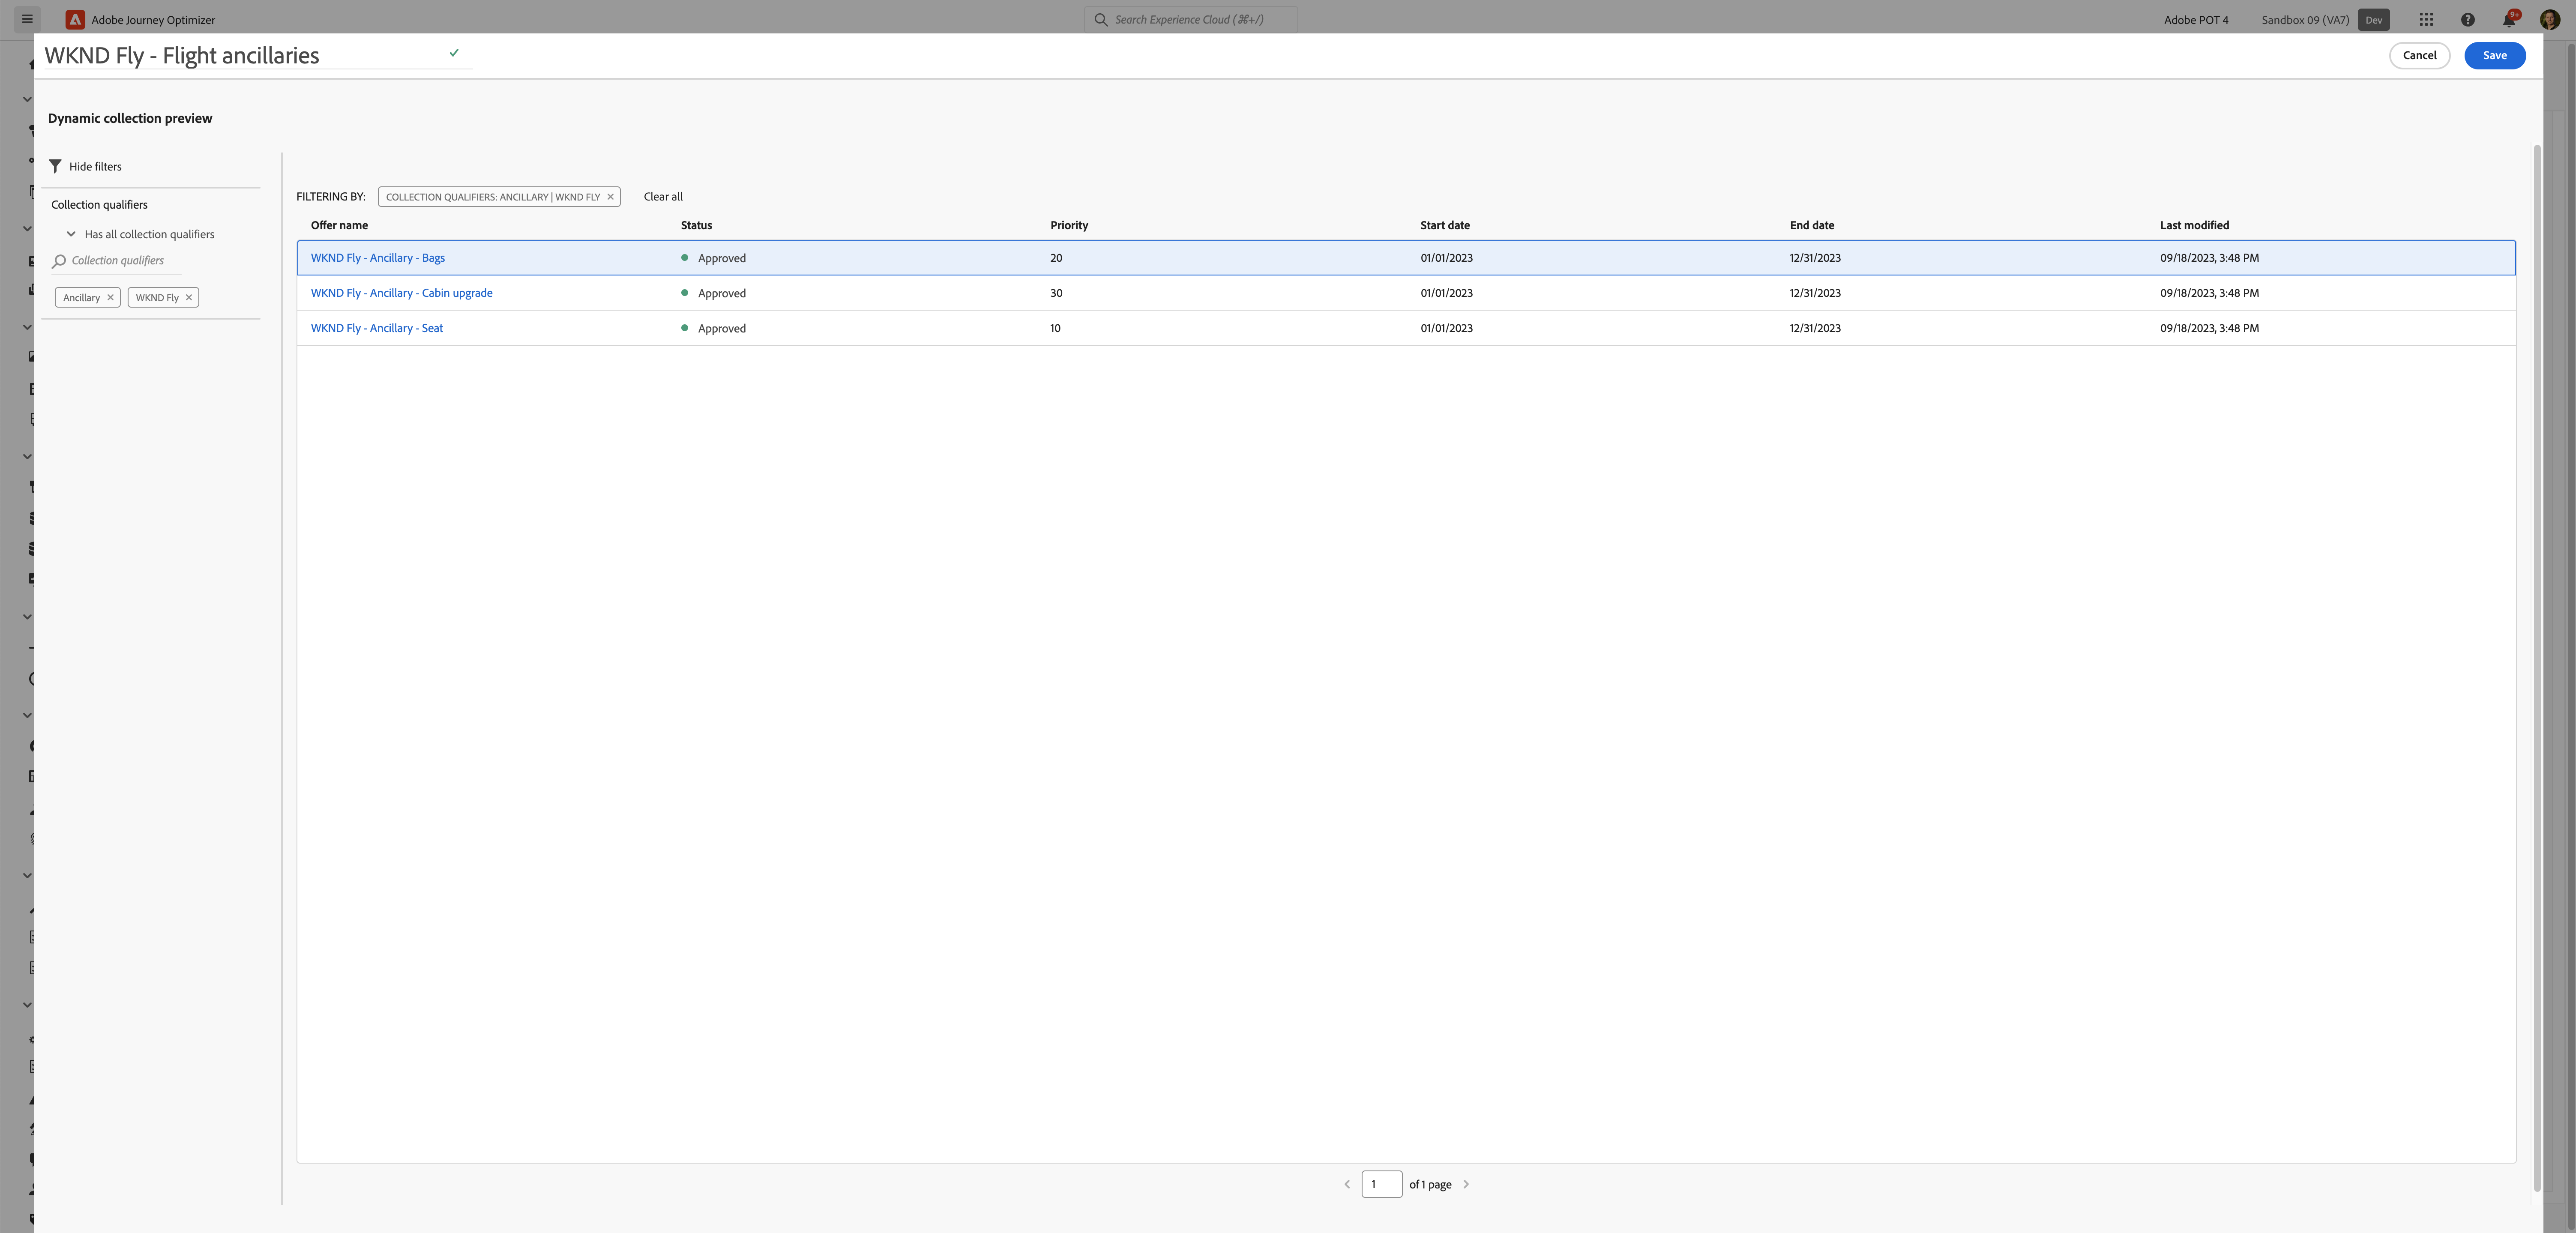Screen dimensions: 2576x1233
Task: Open the hamburger navigation menu
Action: click(x=27, y=19)
